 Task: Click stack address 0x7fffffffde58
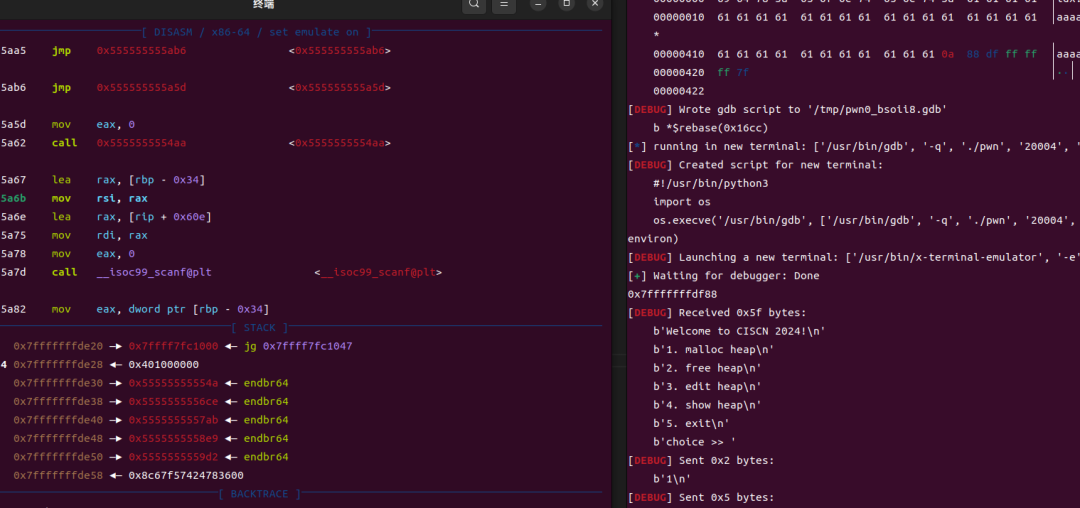(58, 476)
